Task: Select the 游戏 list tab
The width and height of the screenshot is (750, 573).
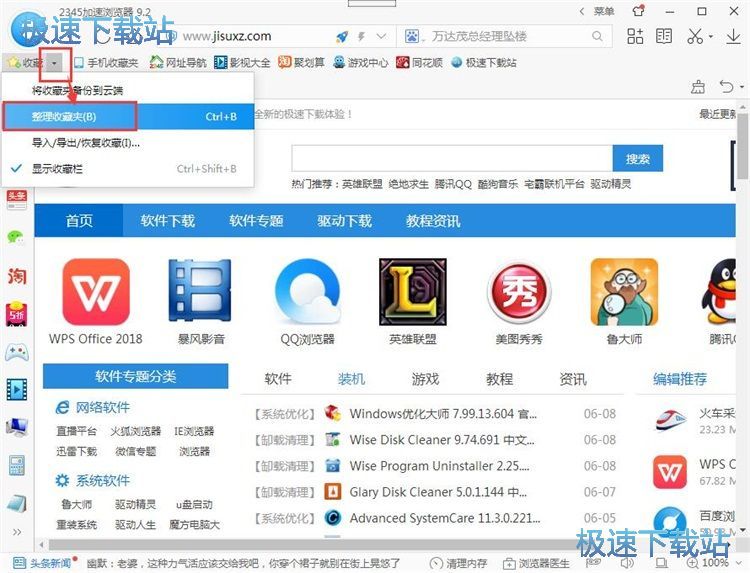Action: coord(425,379)
